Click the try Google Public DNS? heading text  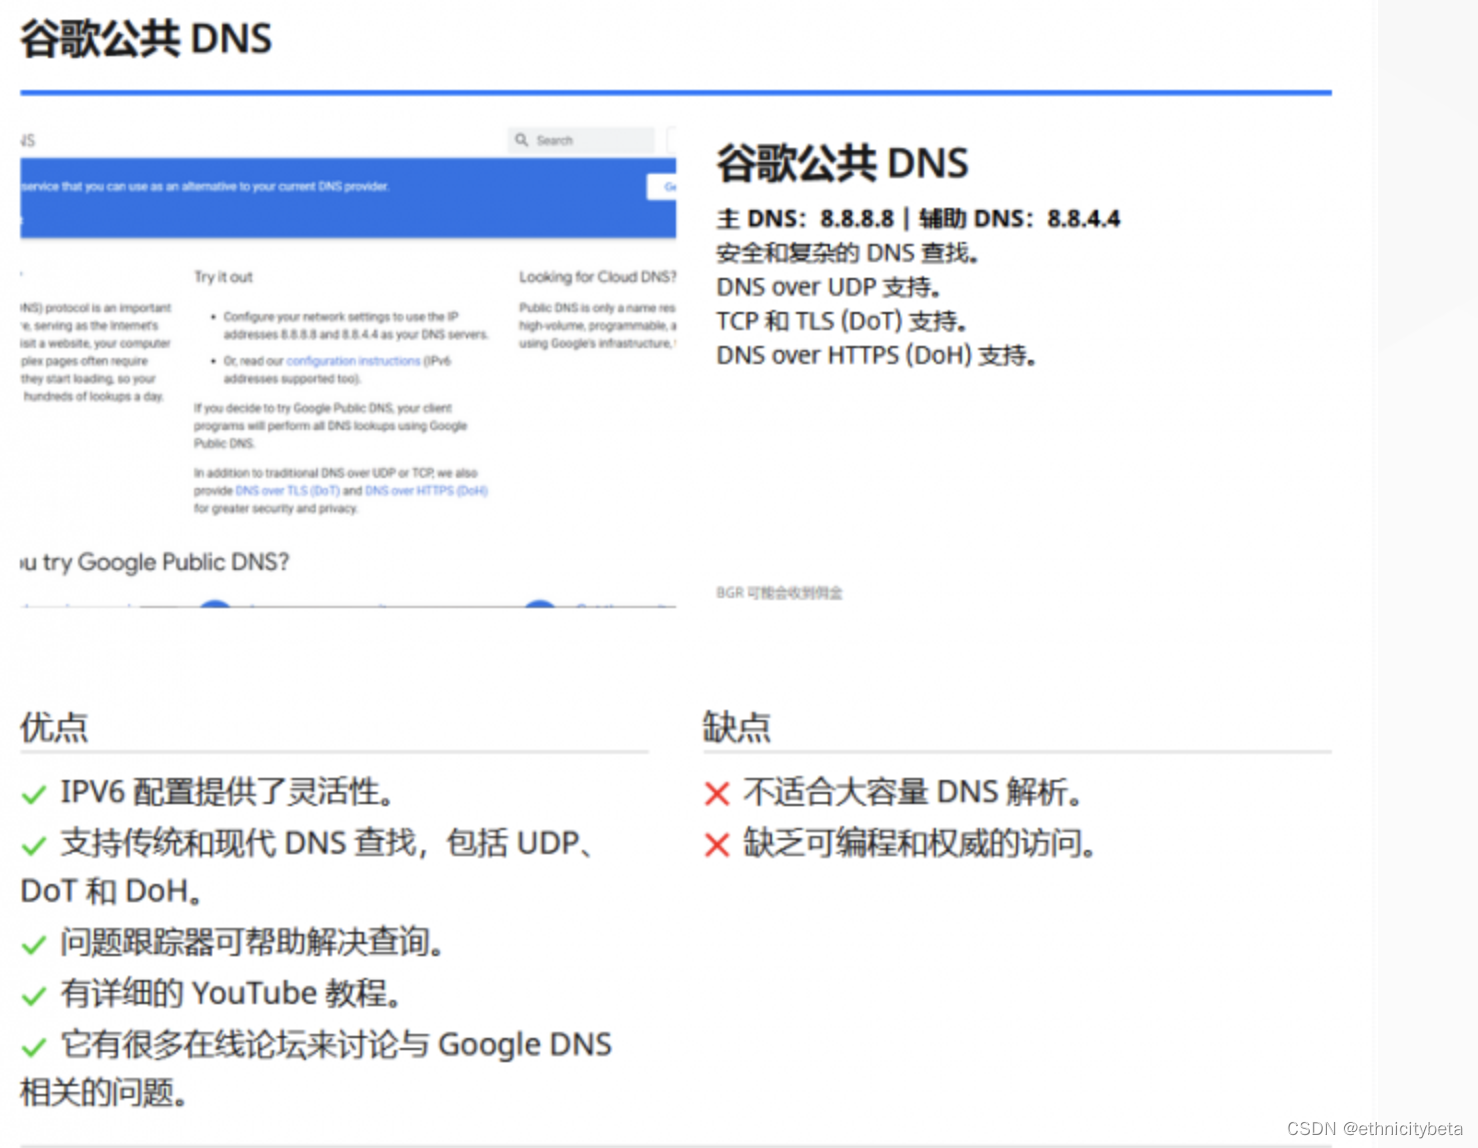[x=165, y=562]
